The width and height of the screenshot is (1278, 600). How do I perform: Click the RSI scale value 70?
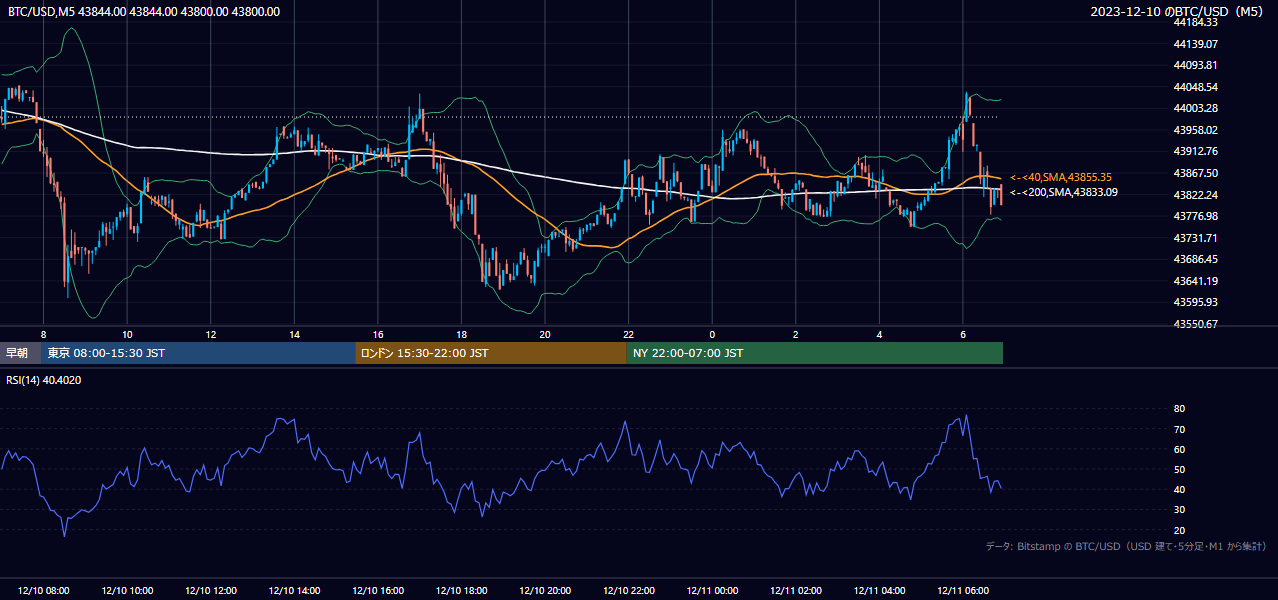pyautogui.click(x=1179, y=429)
